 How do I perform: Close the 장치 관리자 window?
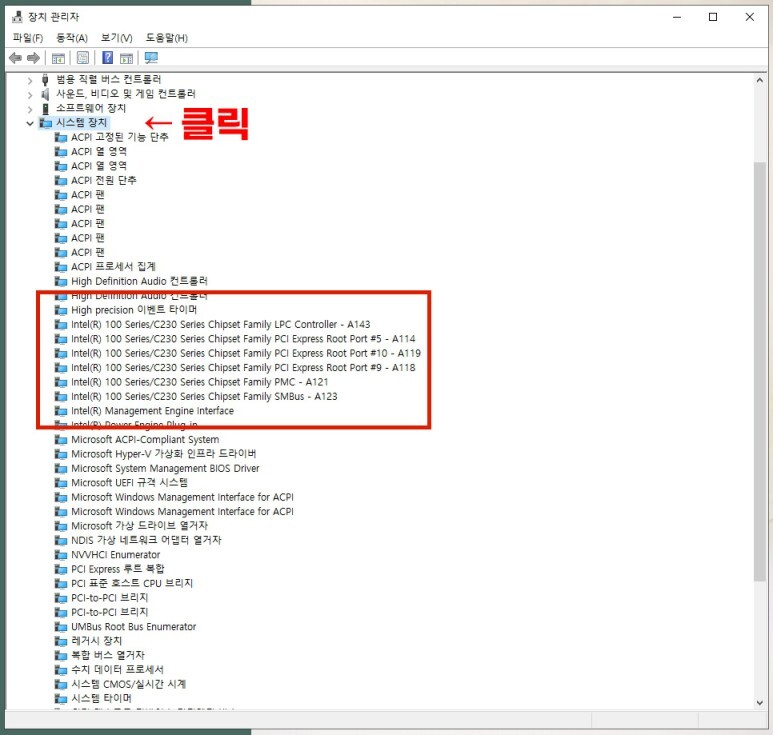(749, 17)
